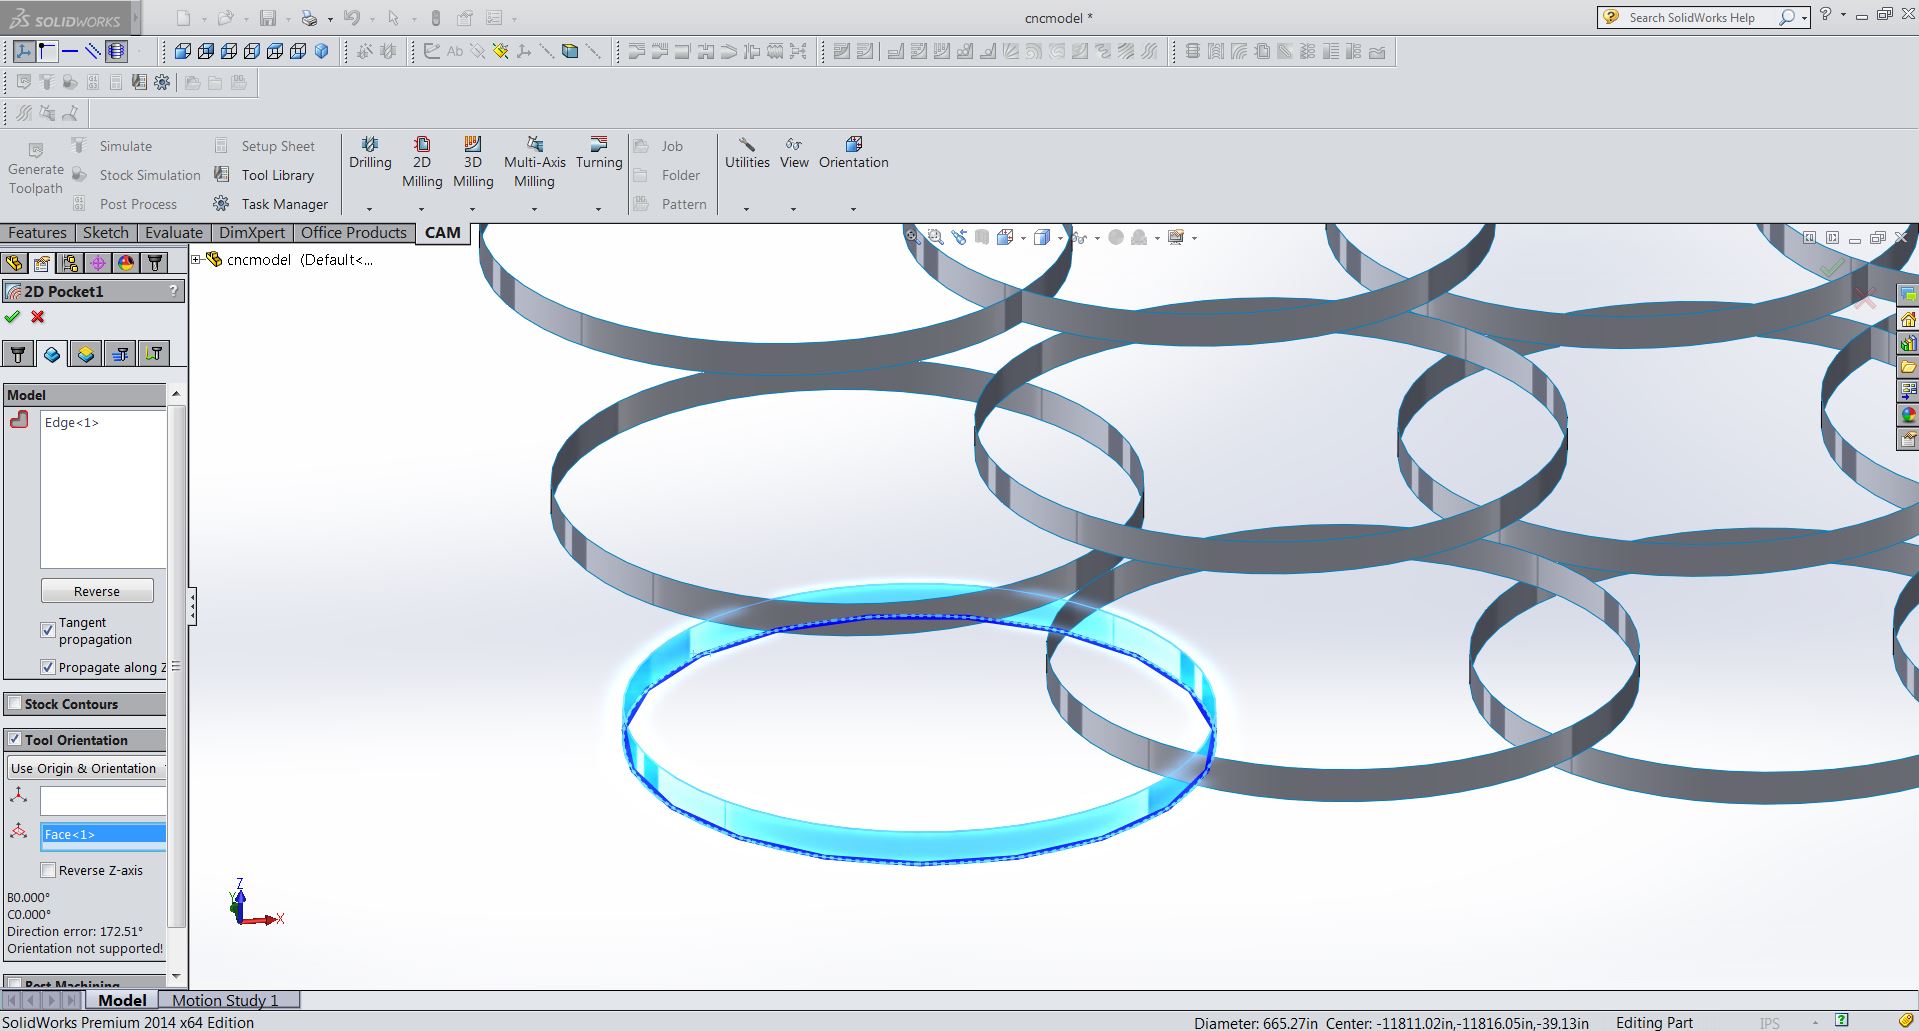The height and width of the screenshot is (1031, 1919).
Task: Enable Reverse Z-axis
Action: click(x=48, y=870)
